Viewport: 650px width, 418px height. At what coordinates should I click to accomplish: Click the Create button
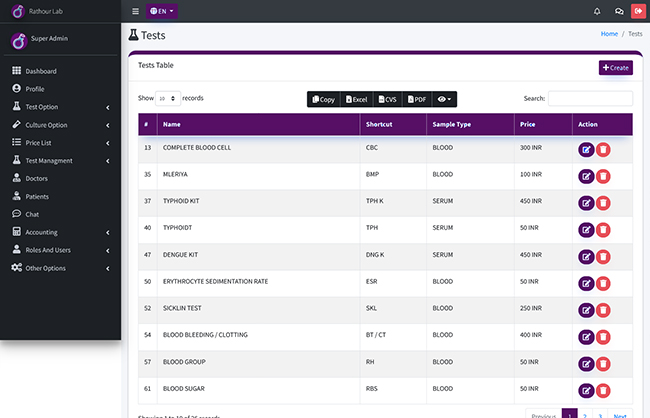coord(616,68)
